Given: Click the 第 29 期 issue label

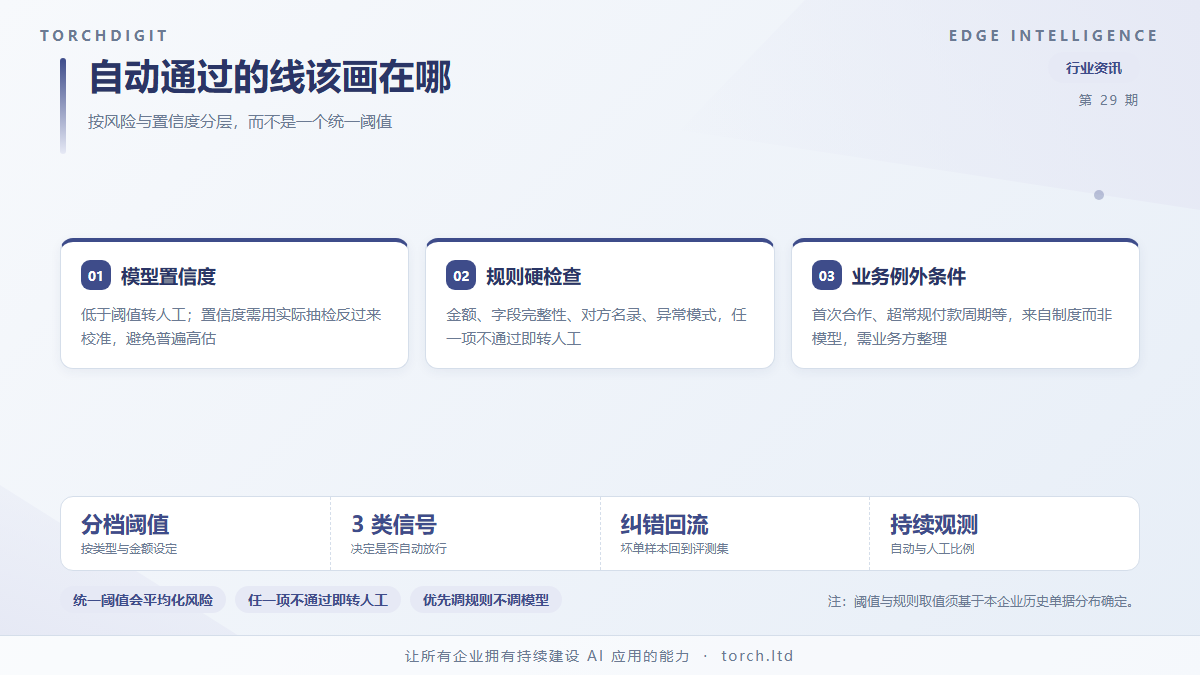Looking at the screenshot, I should [1108, 100].
